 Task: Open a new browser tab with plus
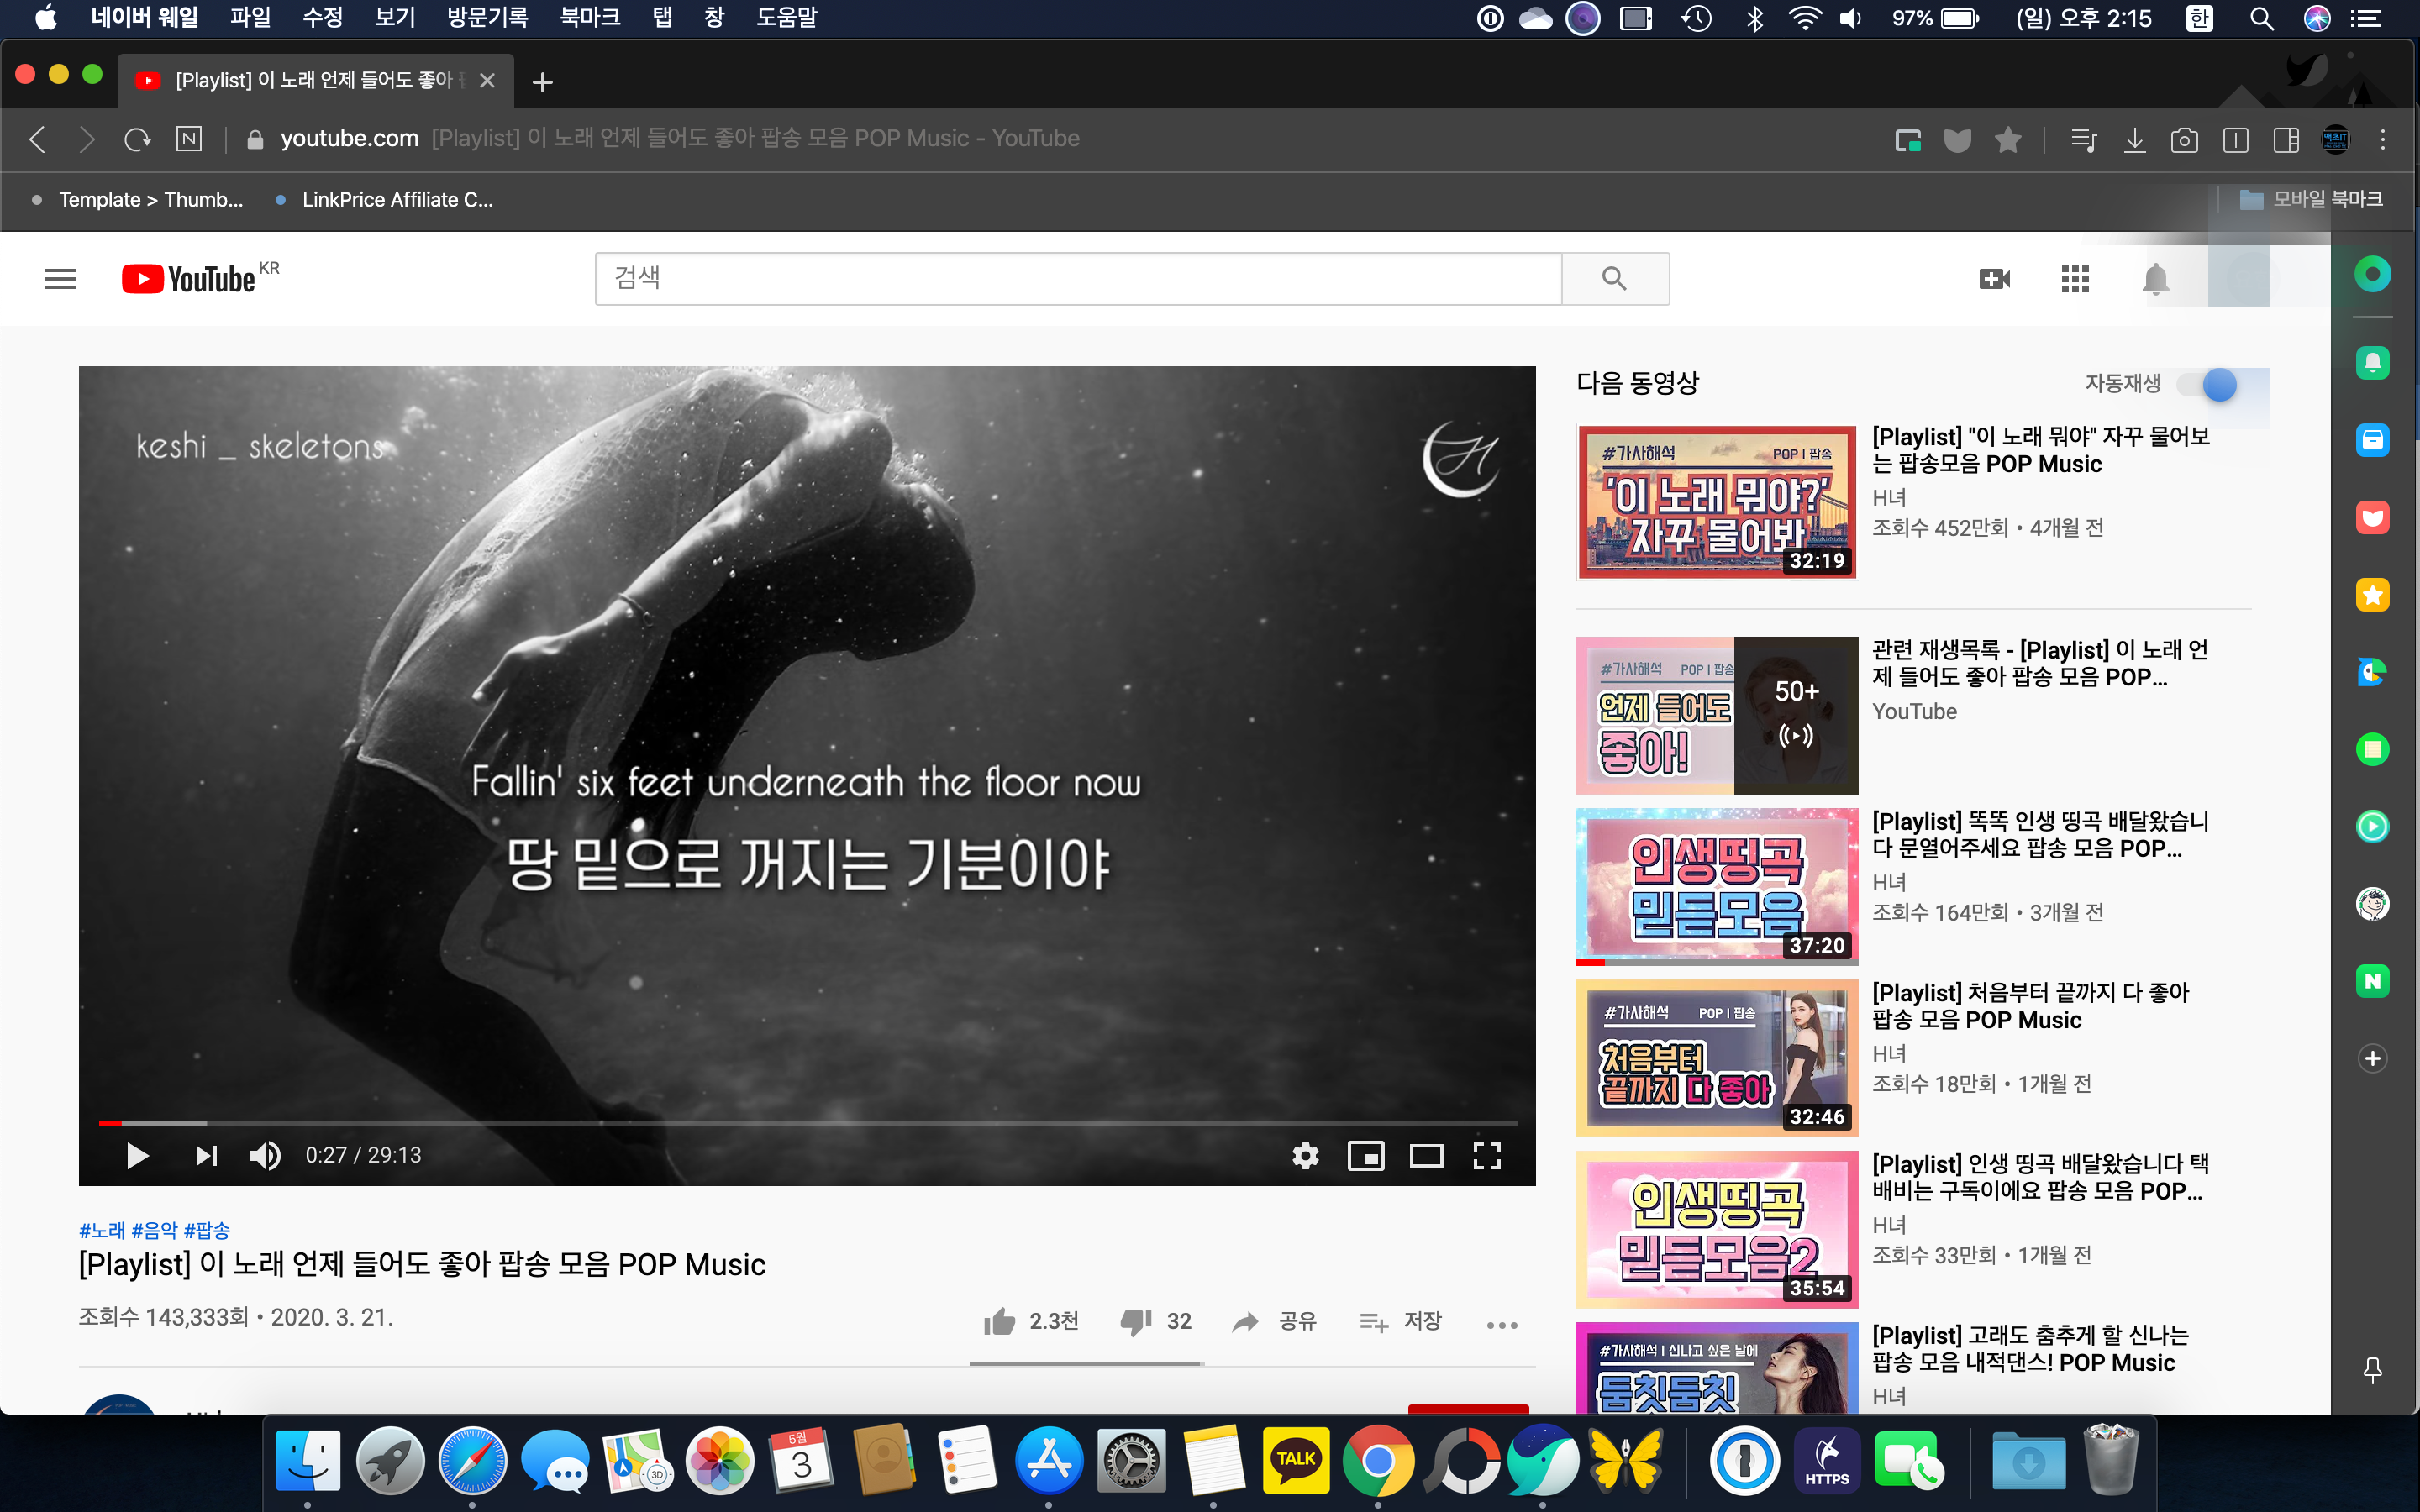[x=543, y=82]
